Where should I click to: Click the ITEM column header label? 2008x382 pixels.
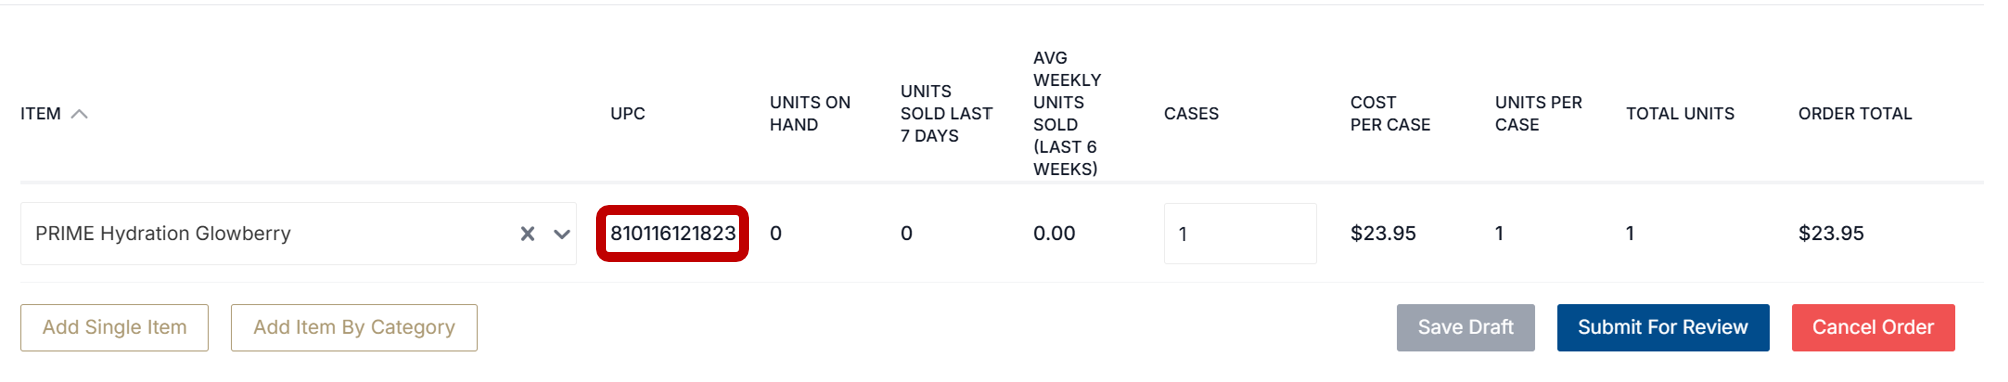pyautogui.click(x=41, y=114)
